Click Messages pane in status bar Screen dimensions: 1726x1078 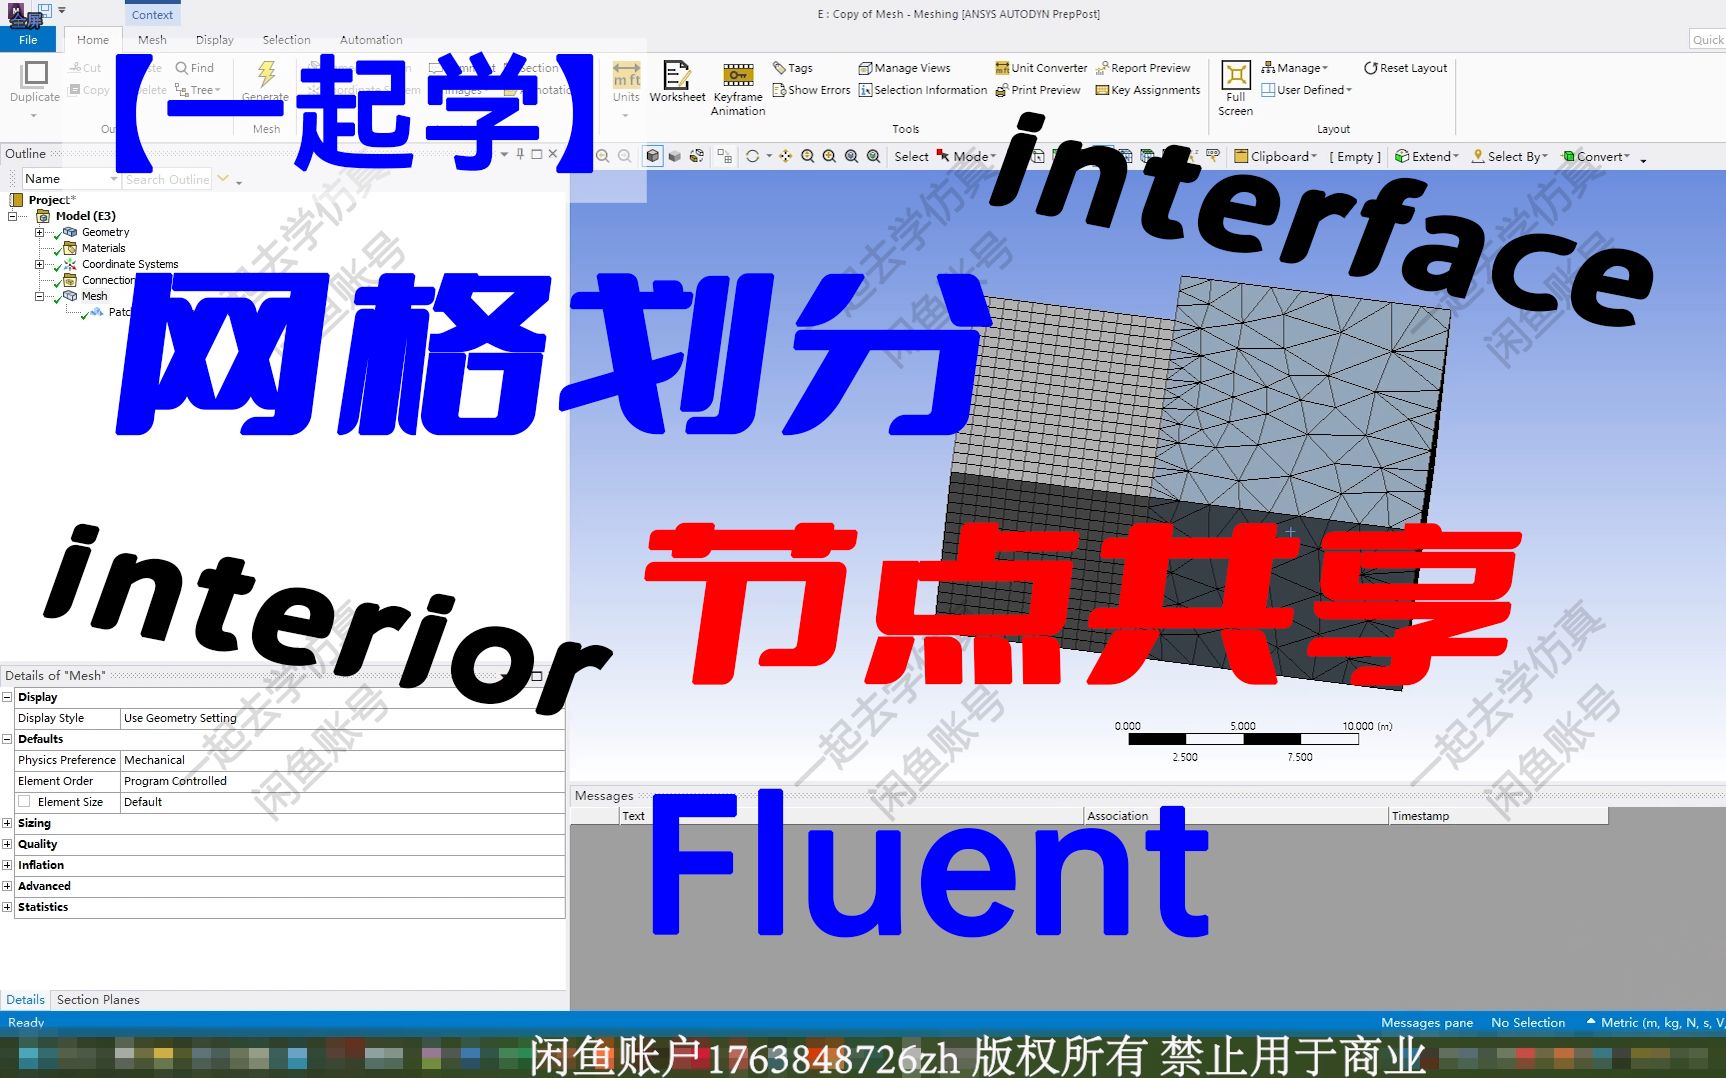1427,1023
